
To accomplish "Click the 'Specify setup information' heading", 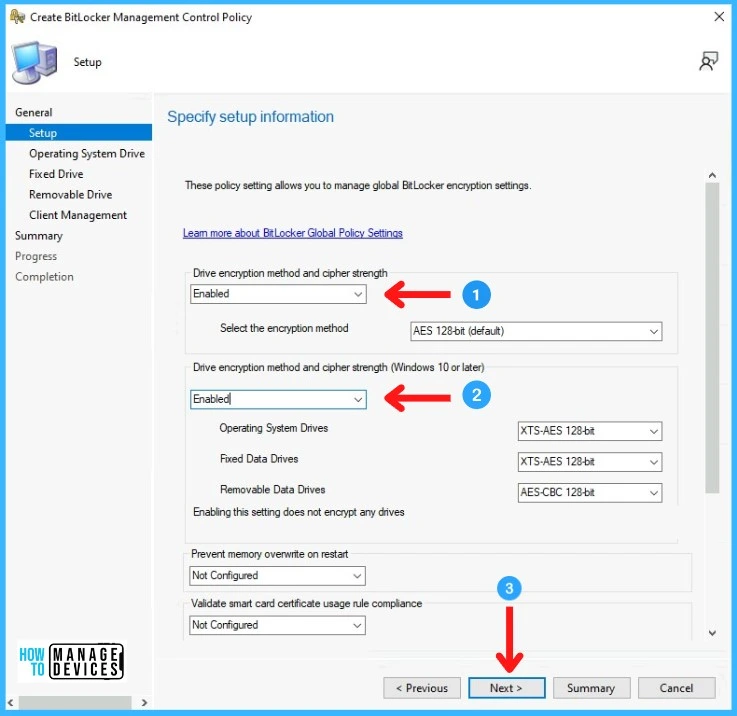I will pyautogui.click(x=251, y=117).
